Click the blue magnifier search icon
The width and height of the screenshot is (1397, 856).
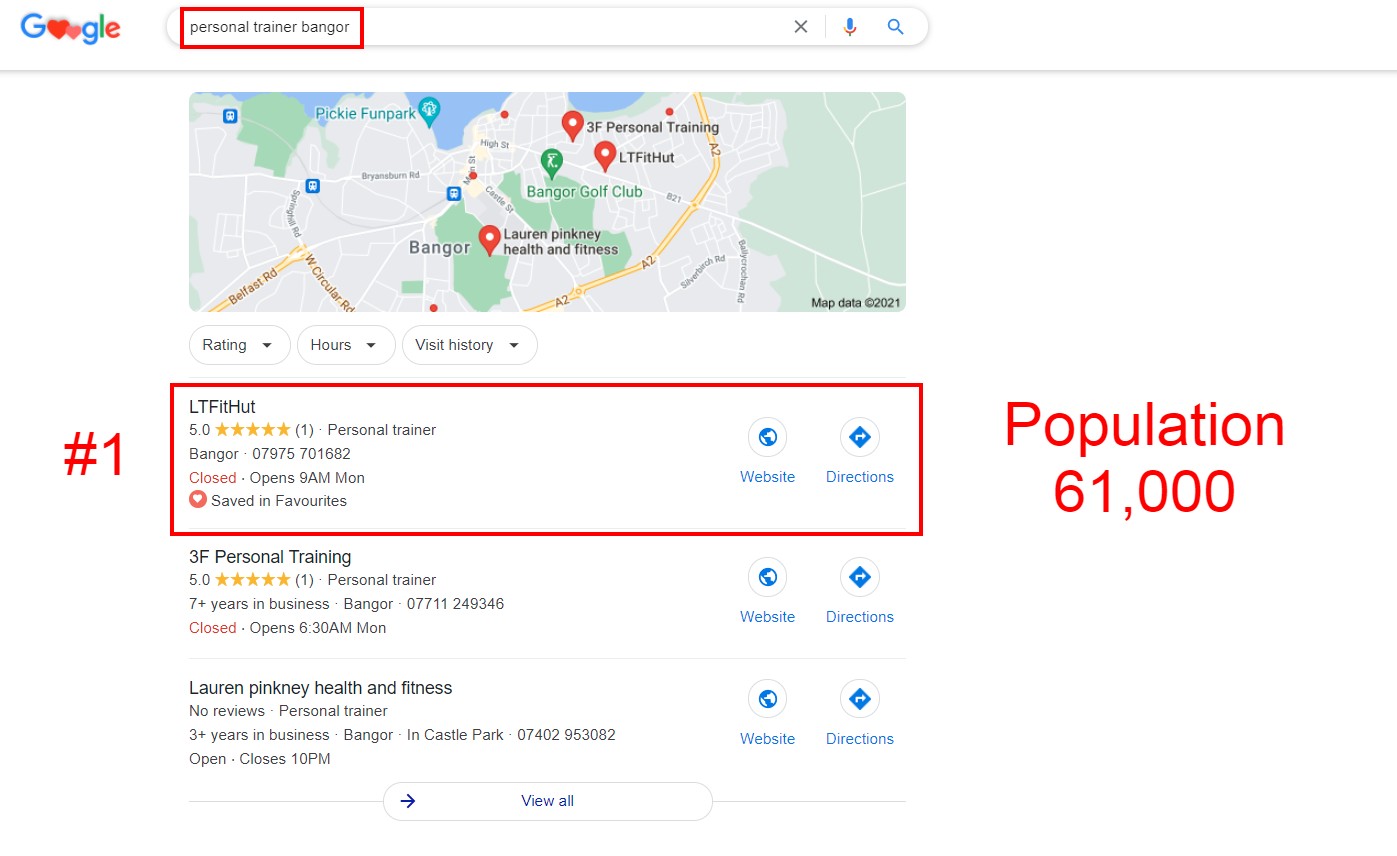pos(896,27)
